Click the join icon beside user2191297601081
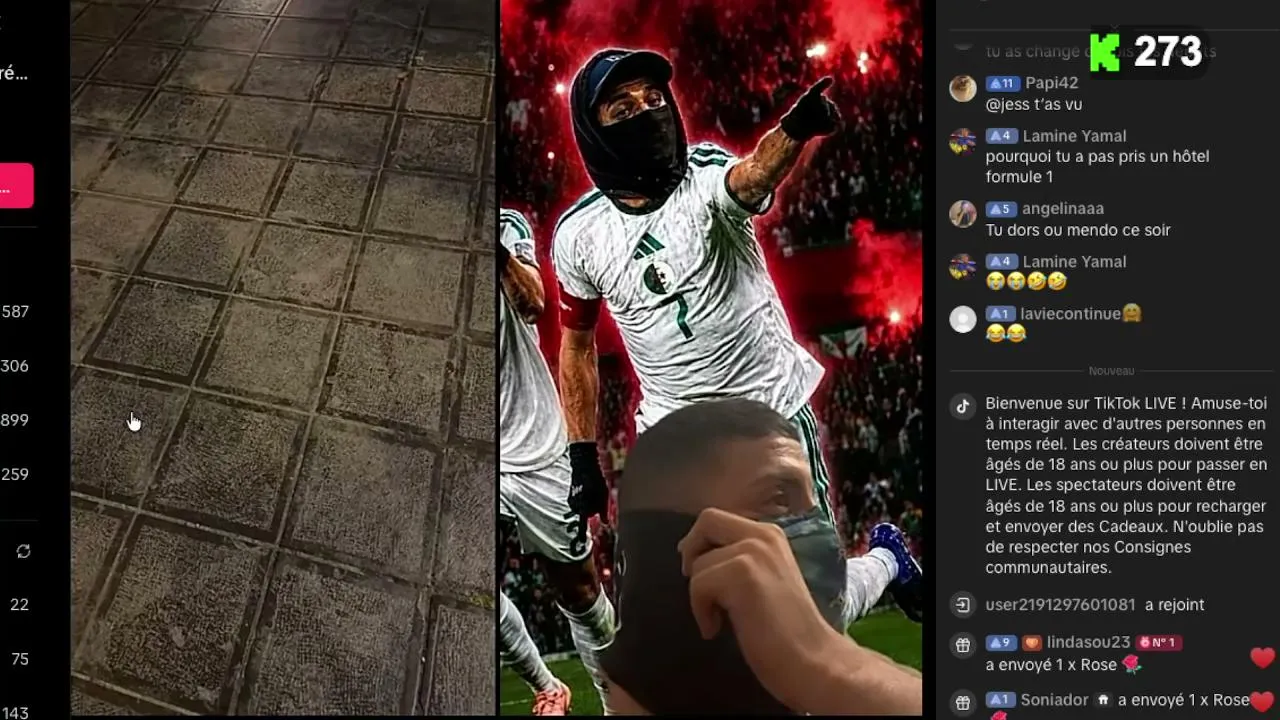This screenshot has height=720, width=1280. pyautogui.click(x=962, y=605)
